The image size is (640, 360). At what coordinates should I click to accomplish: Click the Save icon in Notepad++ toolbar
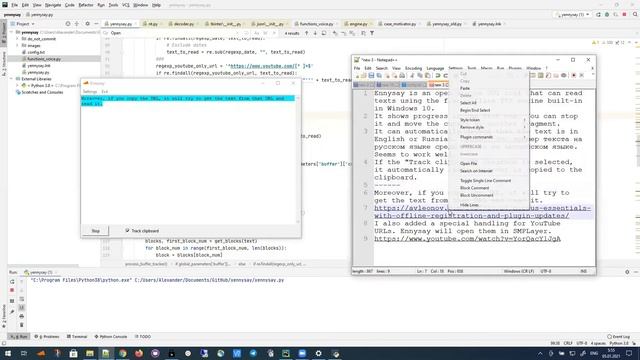tap(371, 76)
